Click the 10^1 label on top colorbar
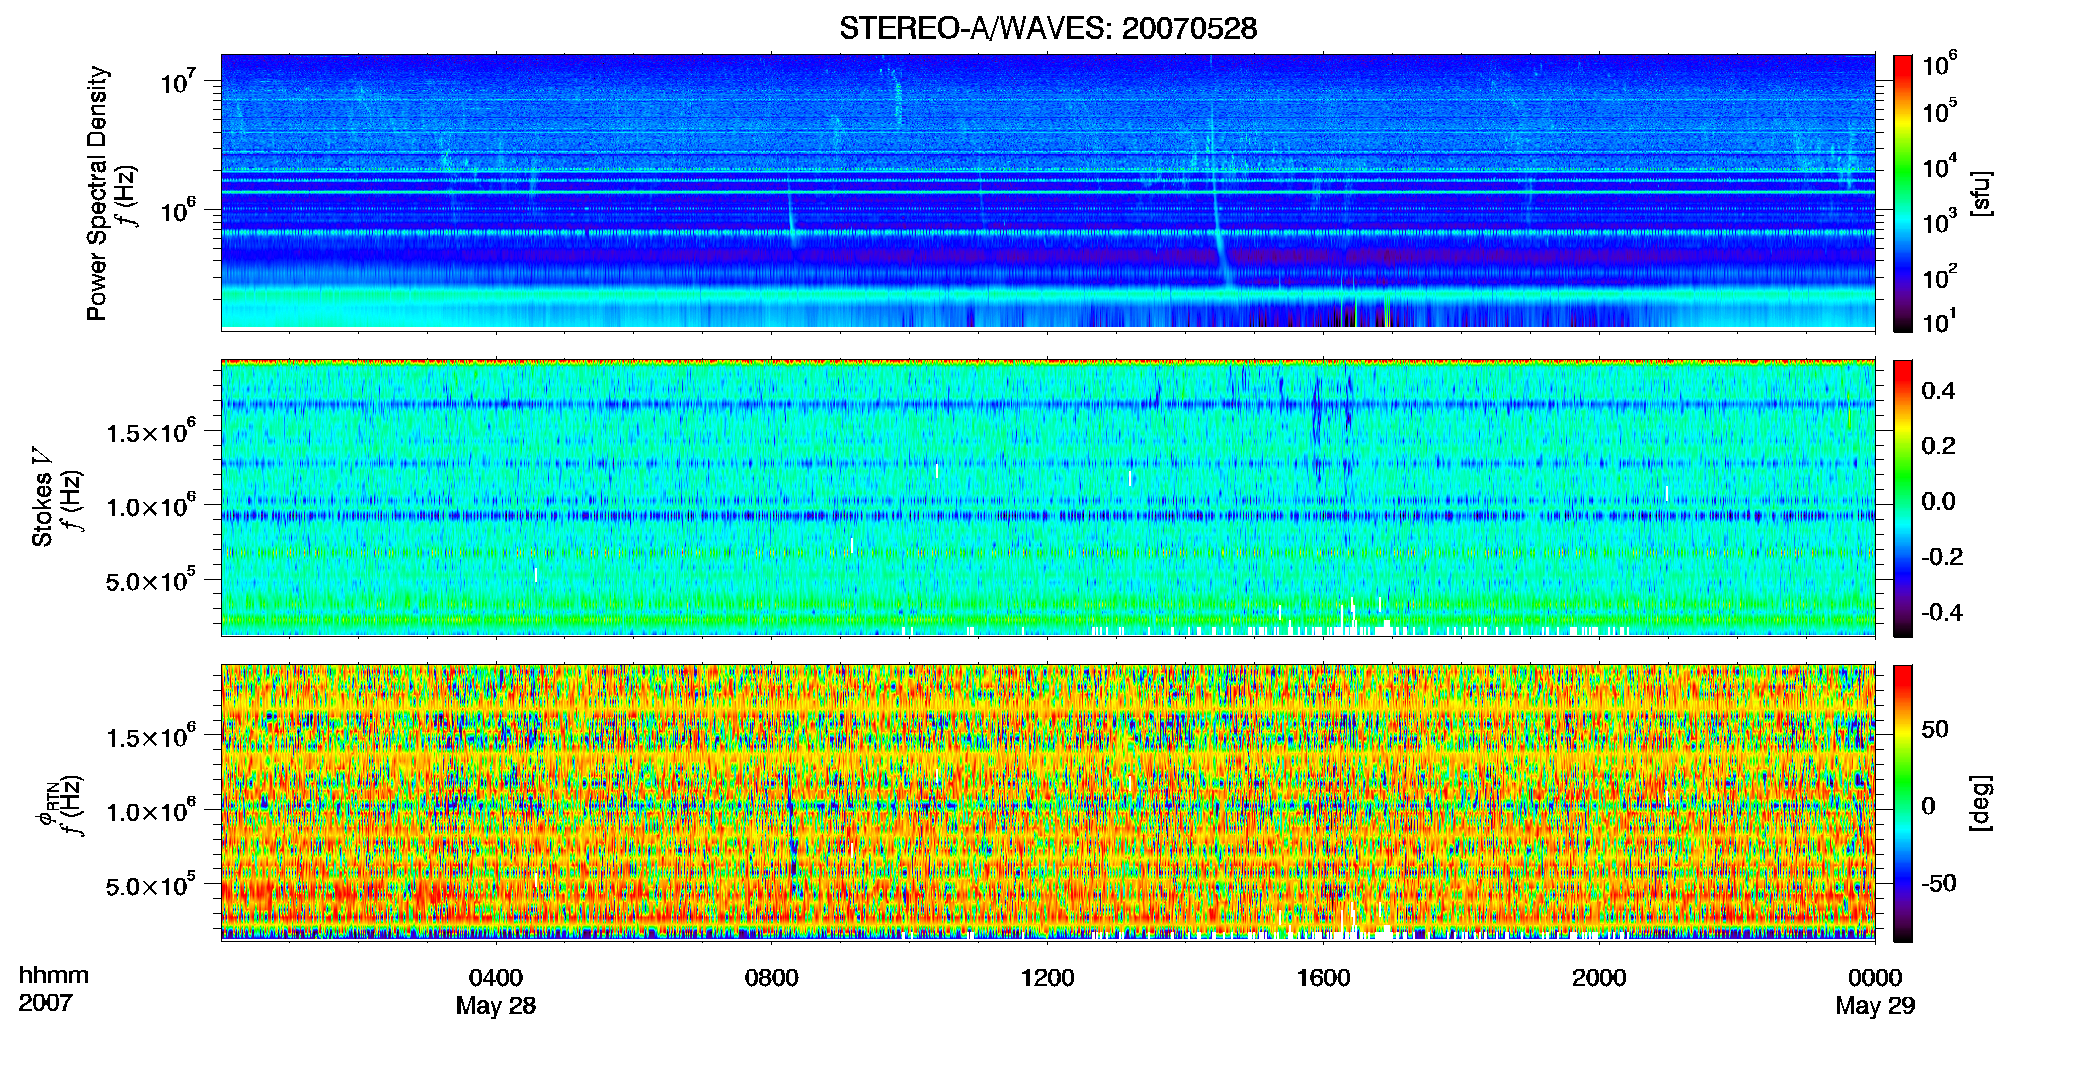Image resolution: width=2096 pixels, height=1080 pixels. [x=1940, y=322]
